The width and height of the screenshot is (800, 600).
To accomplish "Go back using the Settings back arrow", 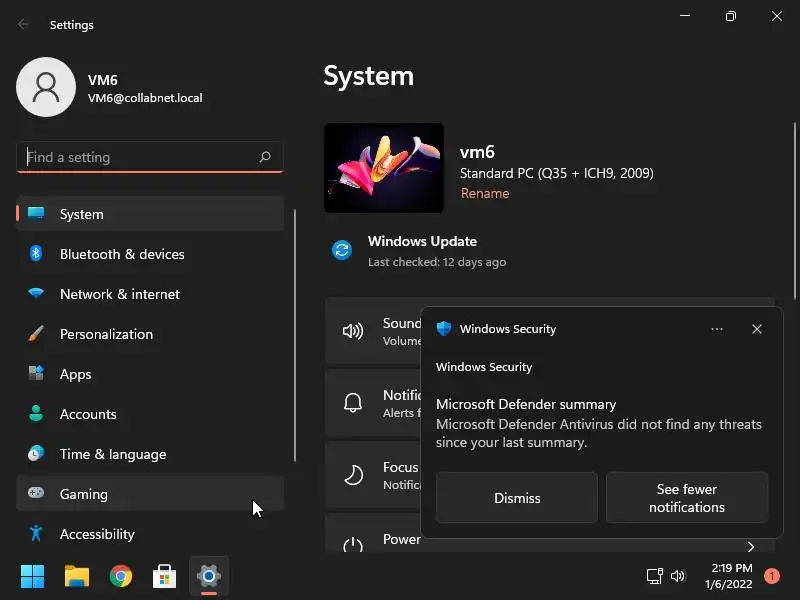I will tap(23, 24).
